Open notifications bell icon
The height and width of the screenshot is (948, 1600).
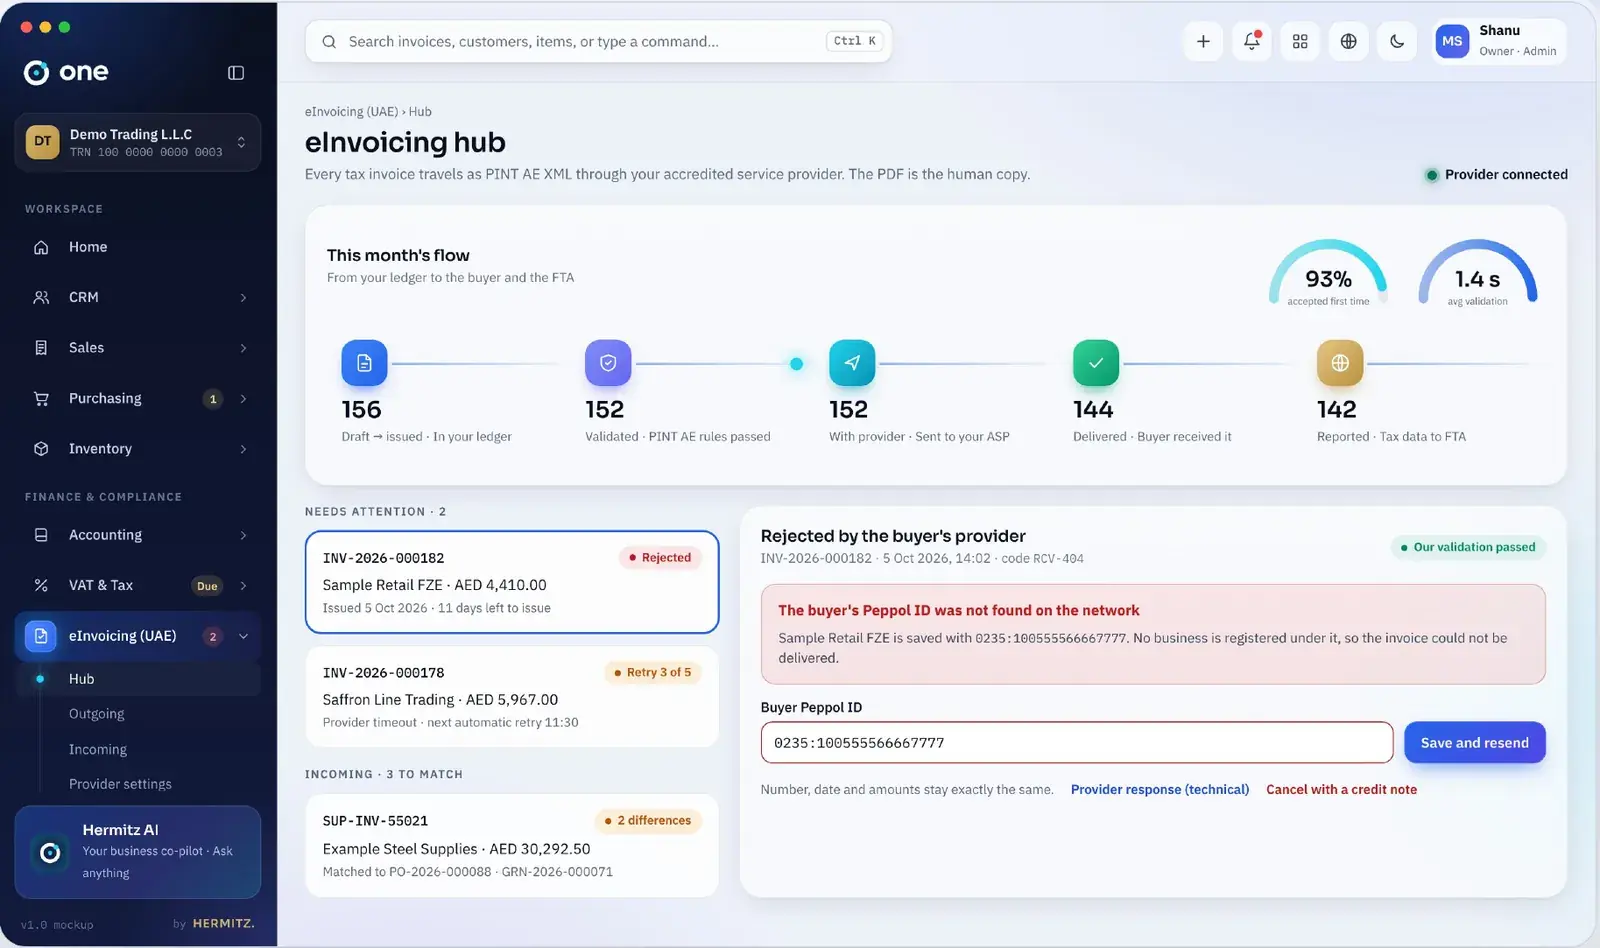point(1251,41)
